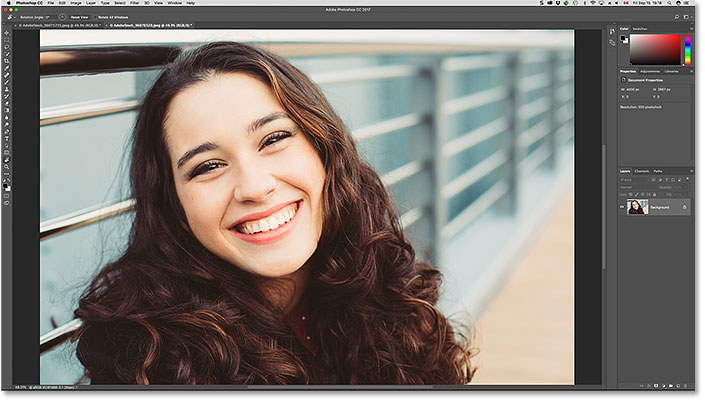Hide the Background layer with eye icon
The height and width of the screenshot is (400, 705).
[621, 207]
